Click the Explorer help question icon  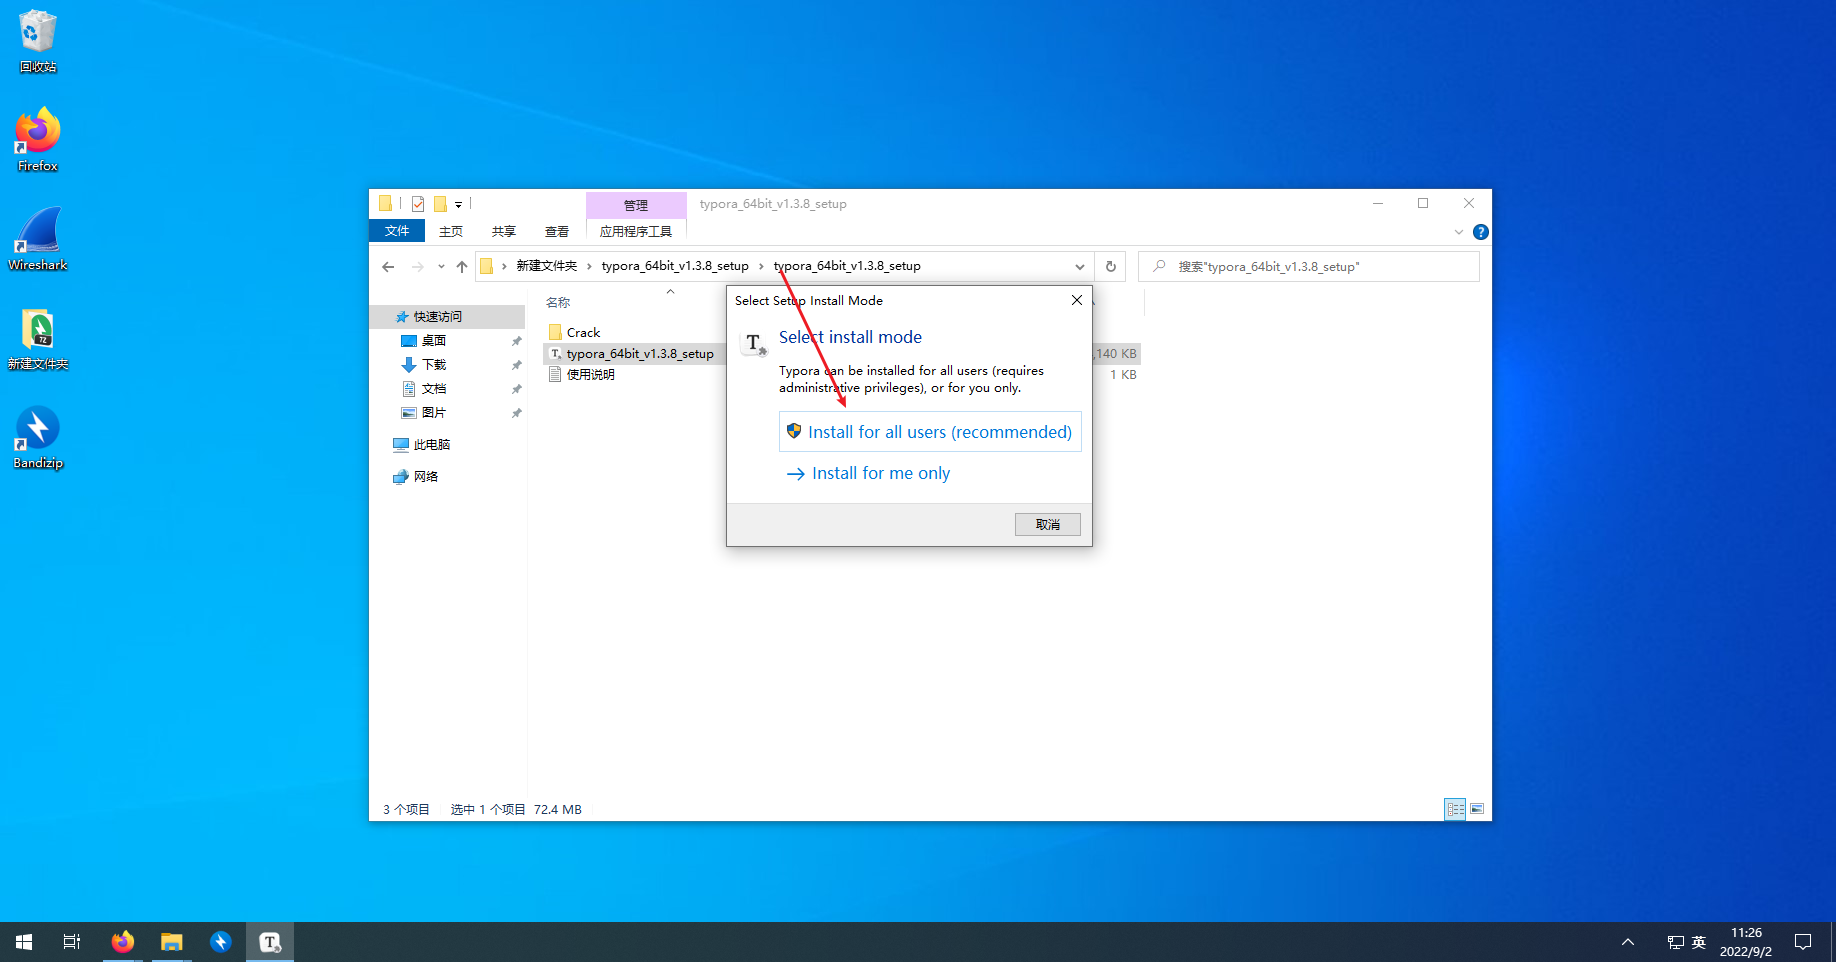coord(1481,232)
